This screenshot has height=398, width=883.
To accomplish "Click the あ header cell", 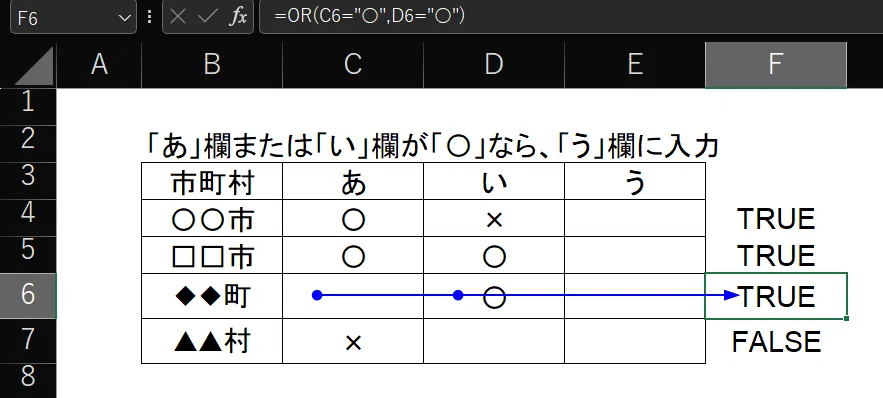I will coord(353,181).
